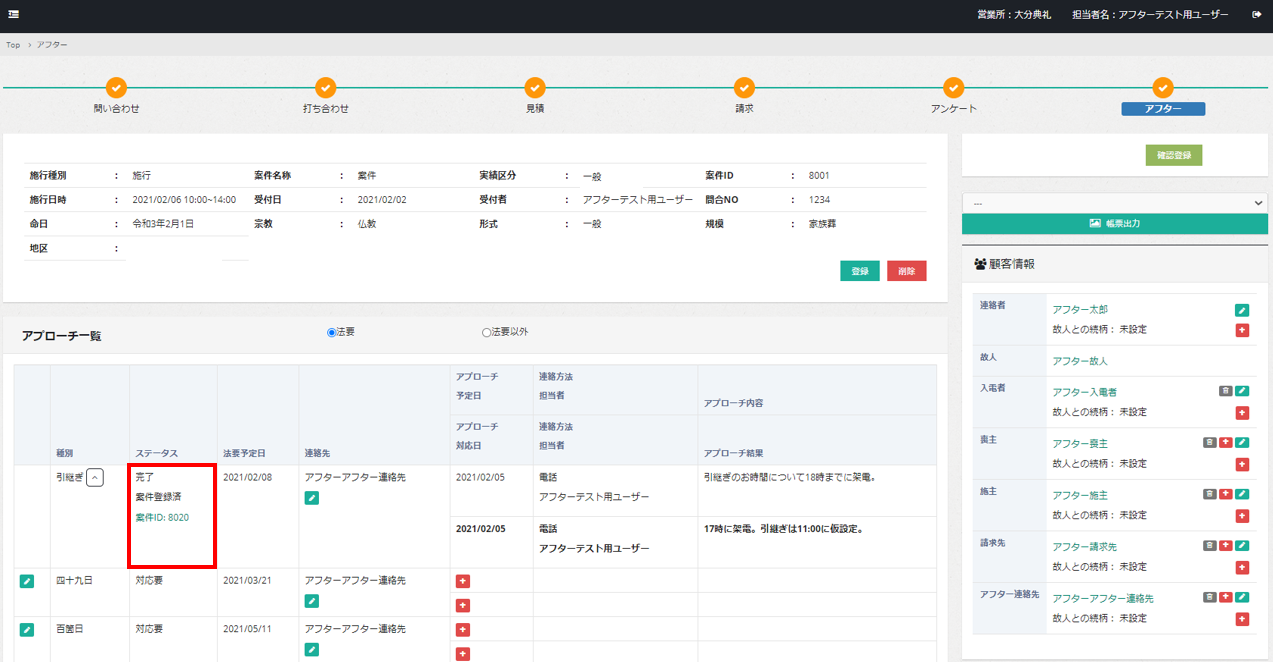
Task: Edit the 請求先 customer entry
Action: coord(1242,546)
